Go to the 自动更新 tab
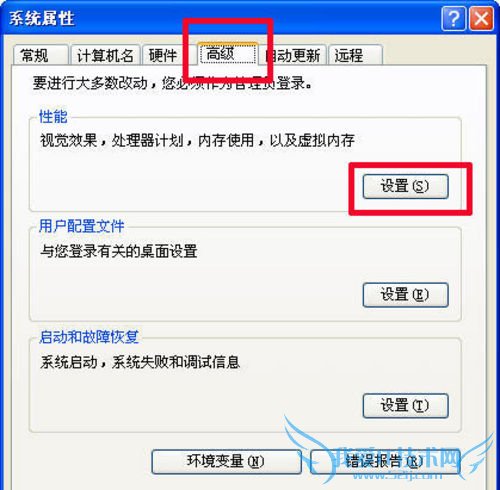 click(x=293, y=55)
